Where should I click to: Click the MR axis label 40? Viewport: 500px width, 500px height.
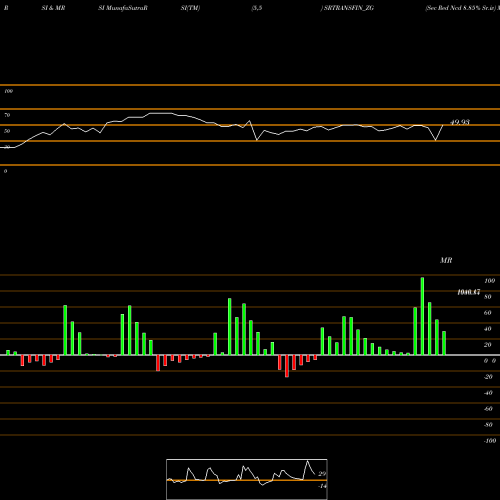488,329
